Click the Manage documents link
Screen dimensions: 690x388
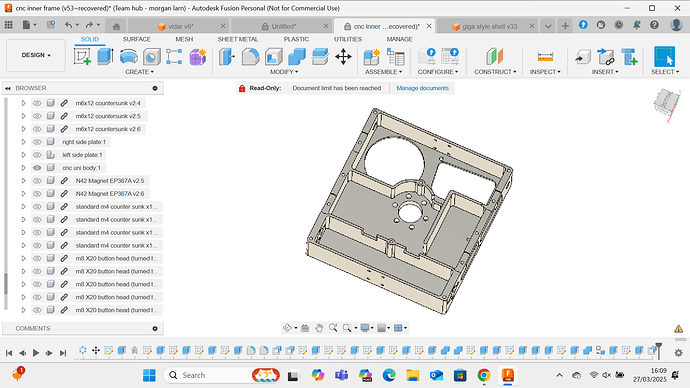[x=422, y=88]
